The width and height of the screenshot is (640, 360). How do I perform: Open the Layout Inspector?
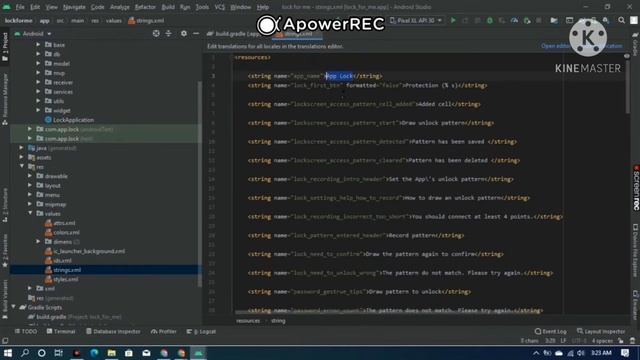point(601,331)
